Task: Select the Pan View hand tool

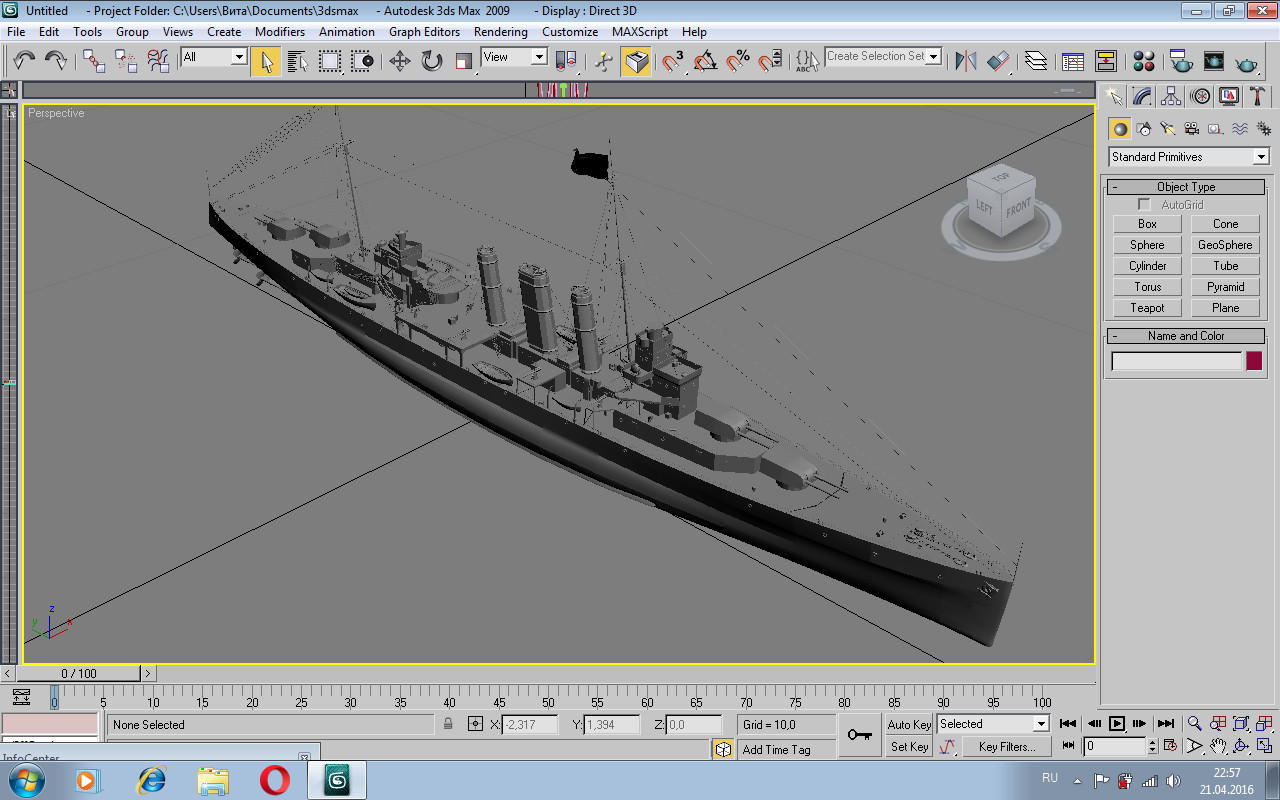Action: (1218, 746)
